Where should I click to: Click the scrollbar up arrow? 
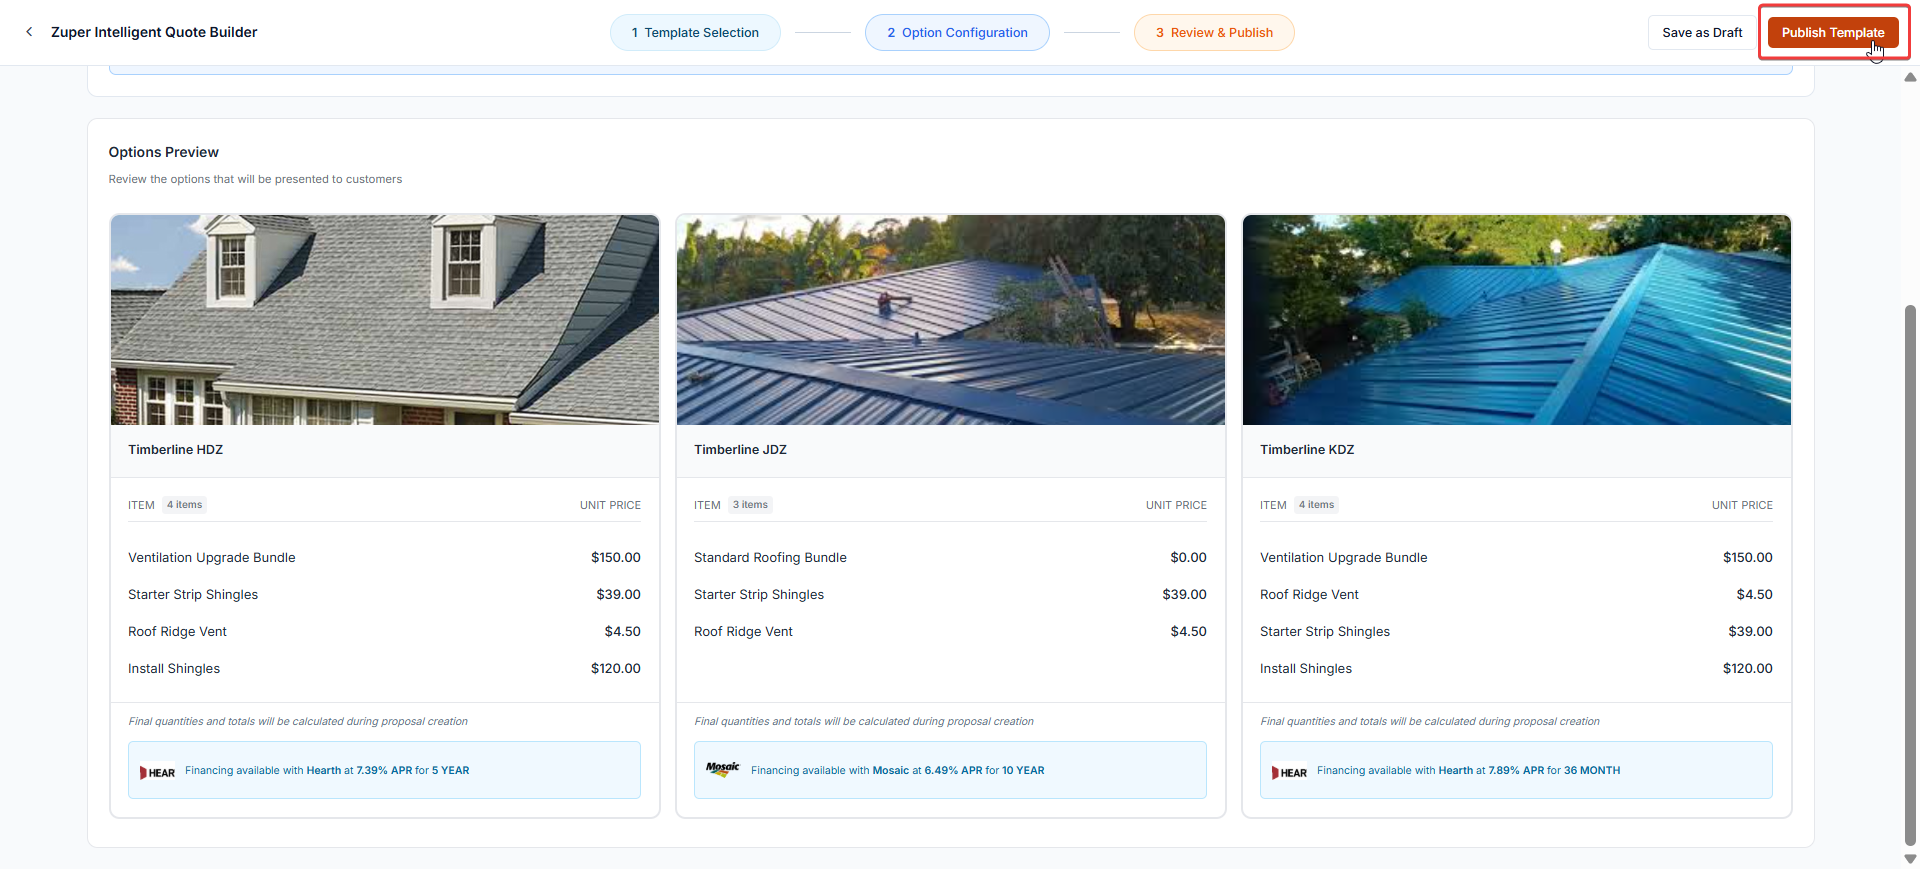(x=1910, y=77)
